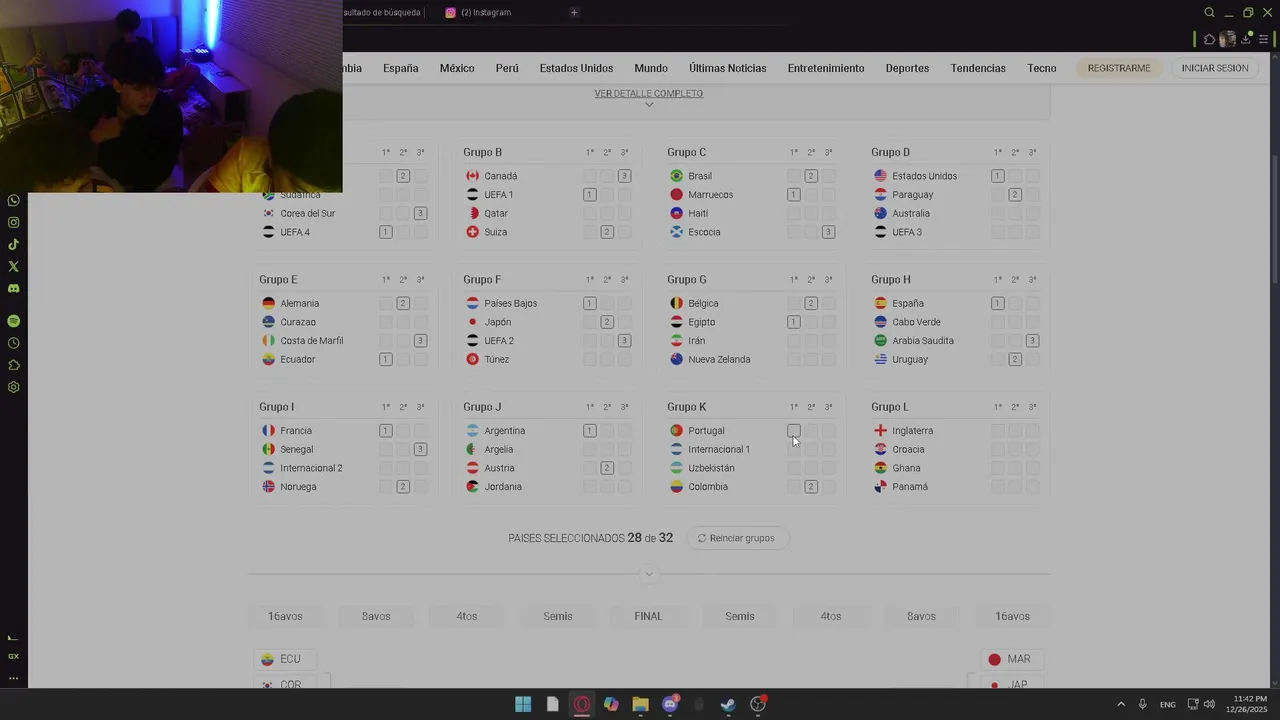This screenshot has width=1280, height=720.
Task: Click the ENG language indicator
Action: (x=1167, y=704)
